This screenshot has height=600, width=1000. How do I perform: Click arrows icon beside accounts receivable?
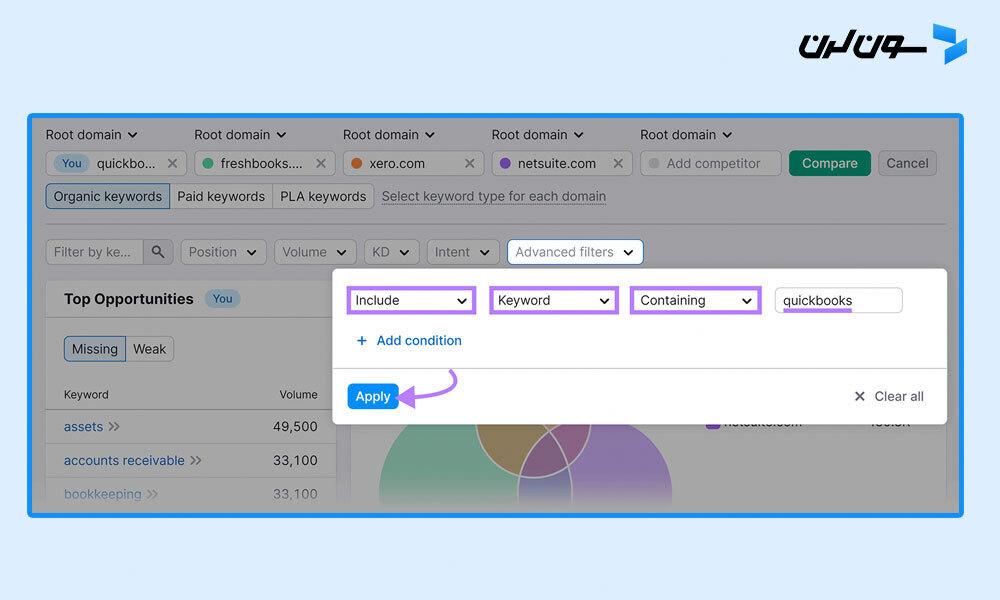[x=196, y=460]
